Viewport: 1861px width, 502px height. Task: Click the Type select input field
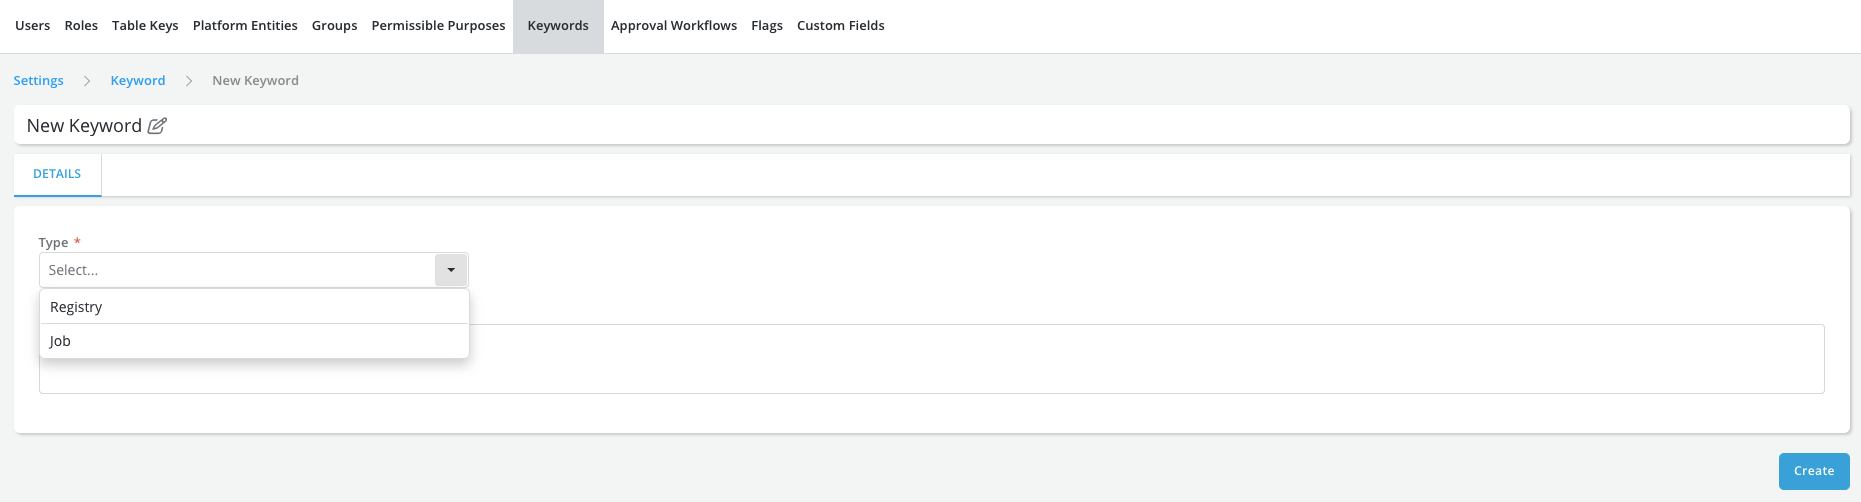click(x=237, y=270)
